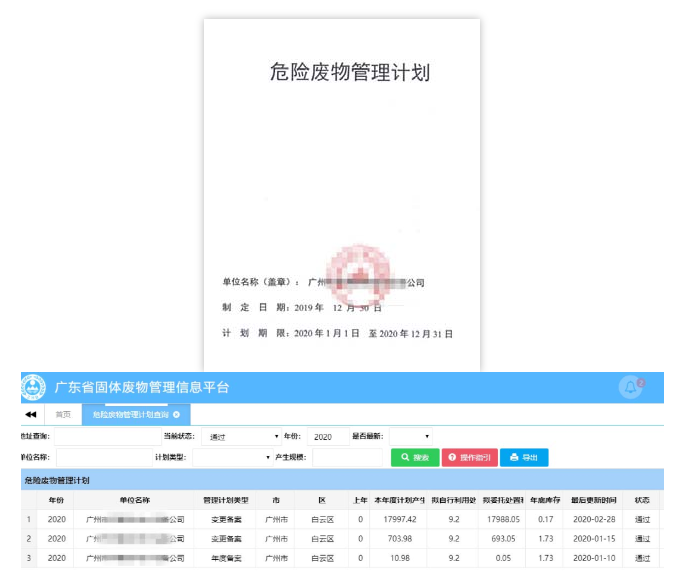
Task: Click the 危险废物管理计划 panel header
Action: click(x=342, y=480)
